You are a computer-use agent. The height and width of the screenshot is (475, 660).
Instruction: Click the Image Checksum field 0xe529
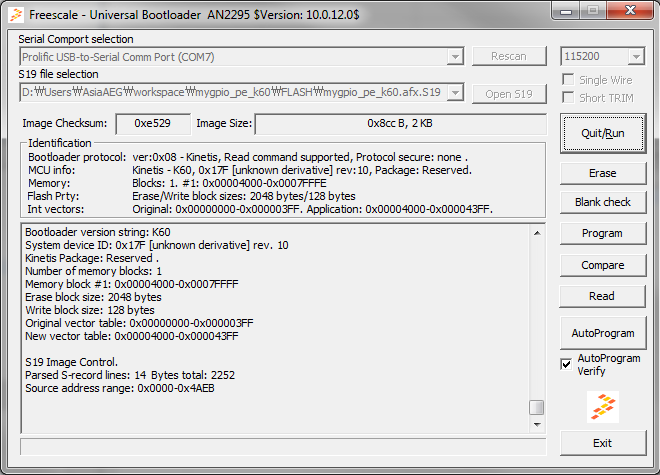pyautogui.click(x=153, y=123)
